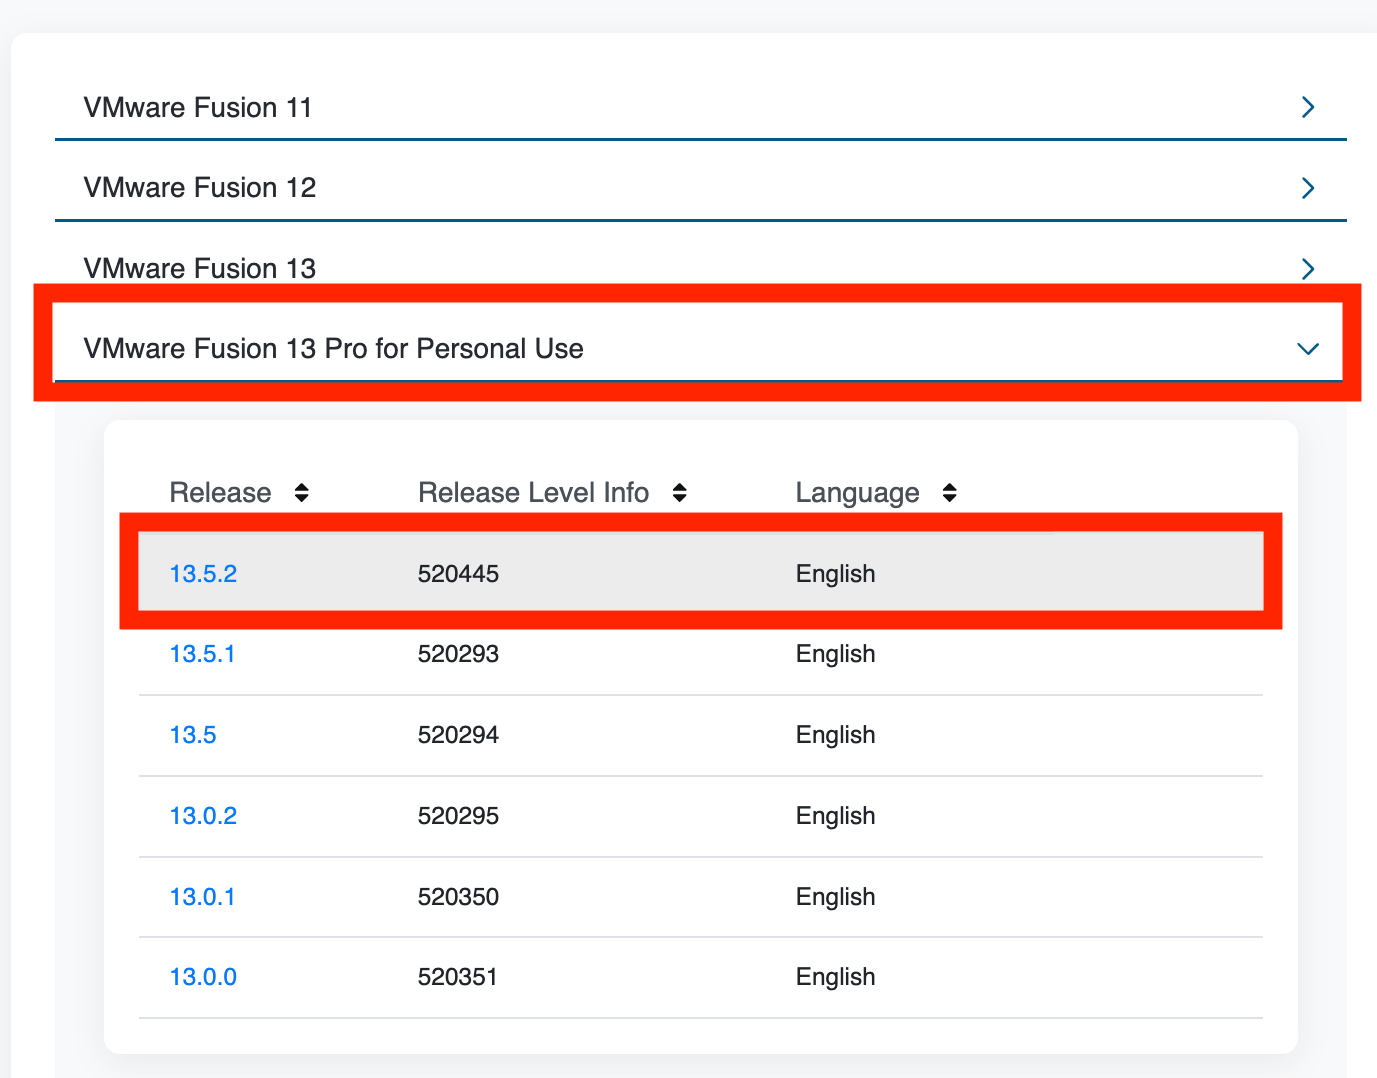Sort table by Release sort icon
The width and height of the screenshot is (1377, 1078).
[301, 493]
